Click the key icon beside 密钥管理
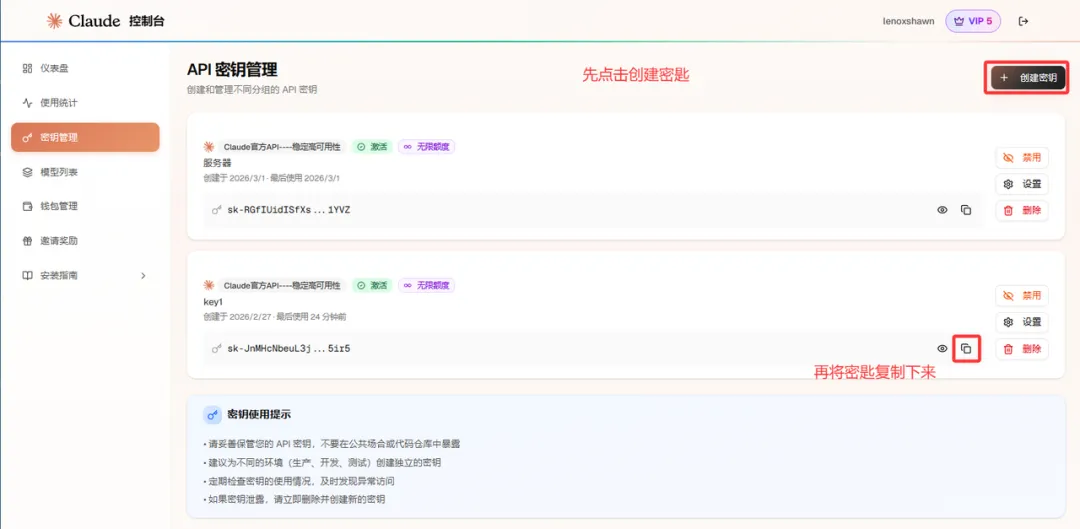Screen dimensions: 1080x529 tap(28, 138)
